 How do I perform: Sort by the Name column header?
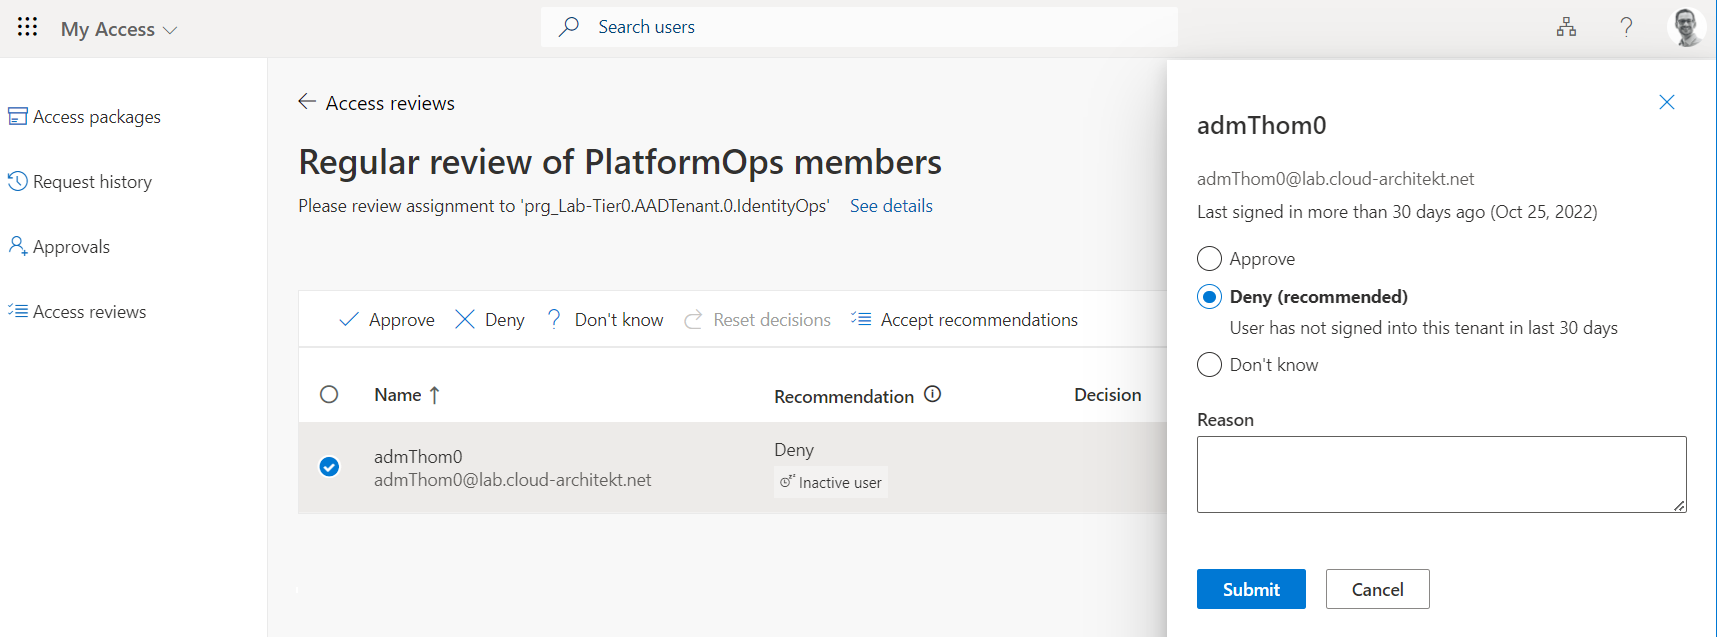coord(407,395)
